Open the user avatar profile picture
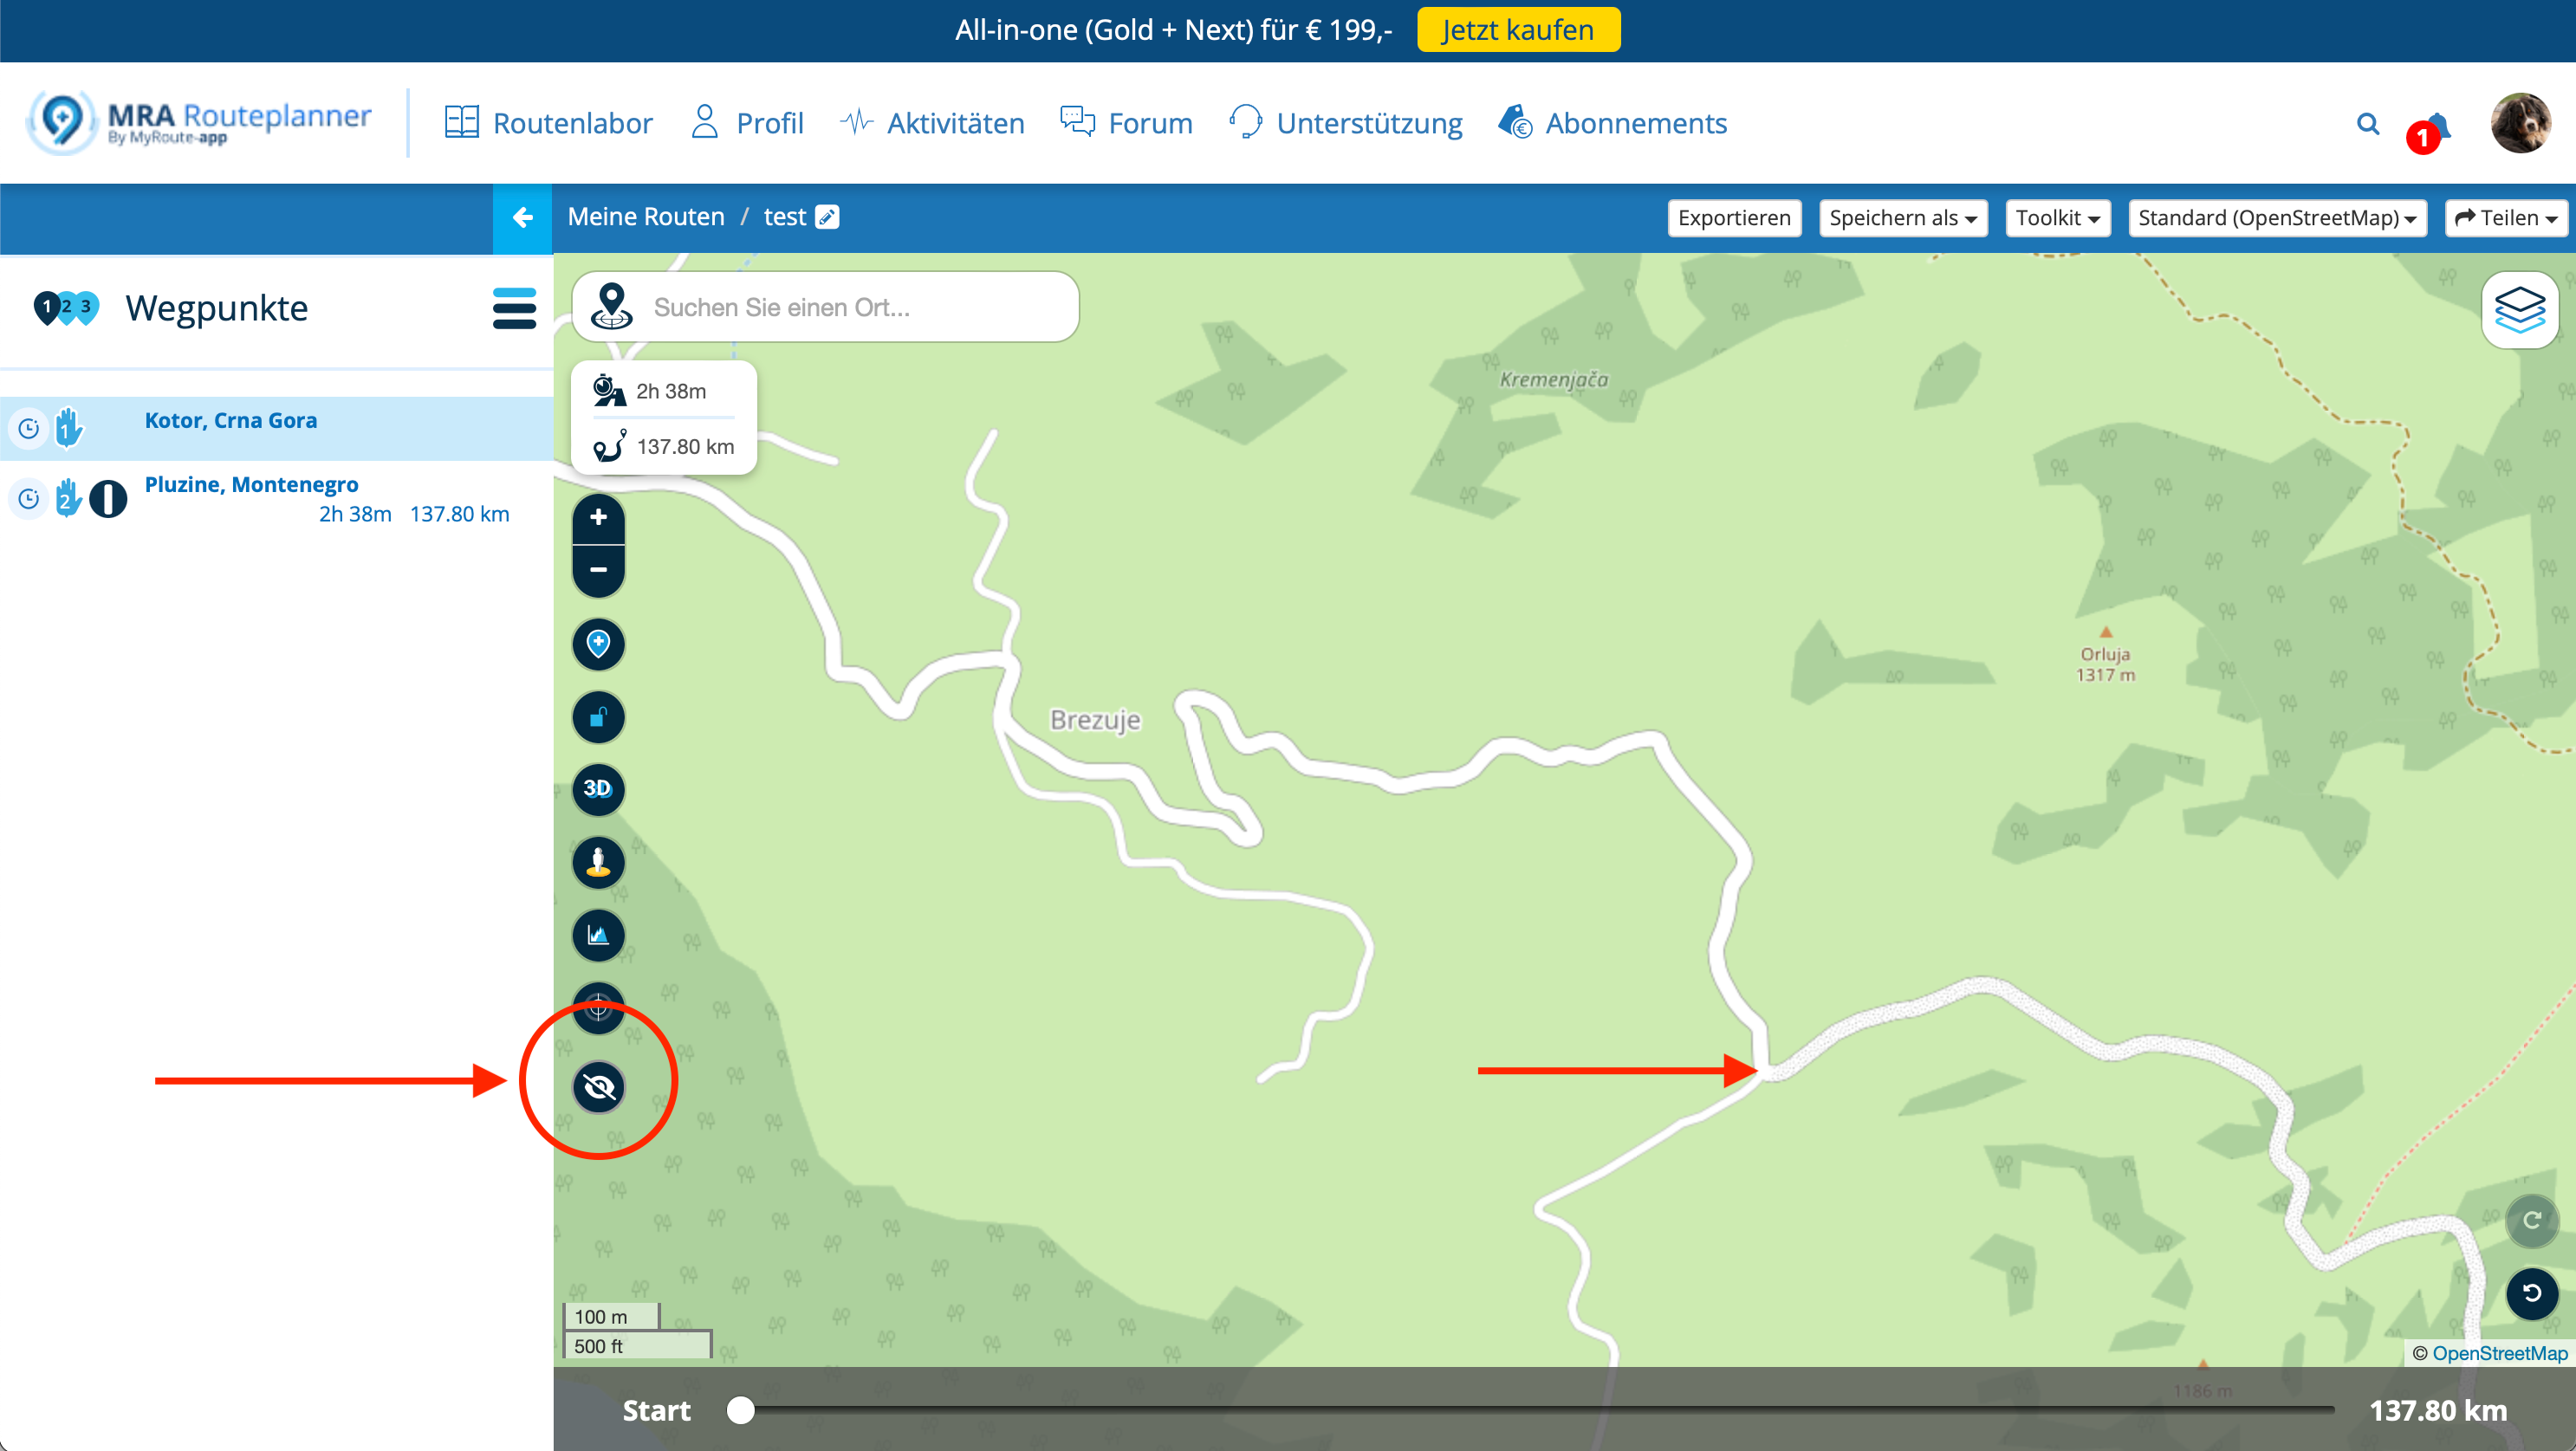2576x1451 pixels. coord(2520,123)
